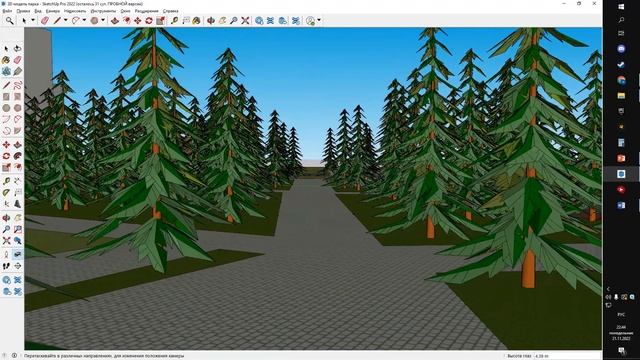Screen dimensions: 640x360
Task: Pick the Paint Bucket in top toolbar
Action: pos(197,20)
